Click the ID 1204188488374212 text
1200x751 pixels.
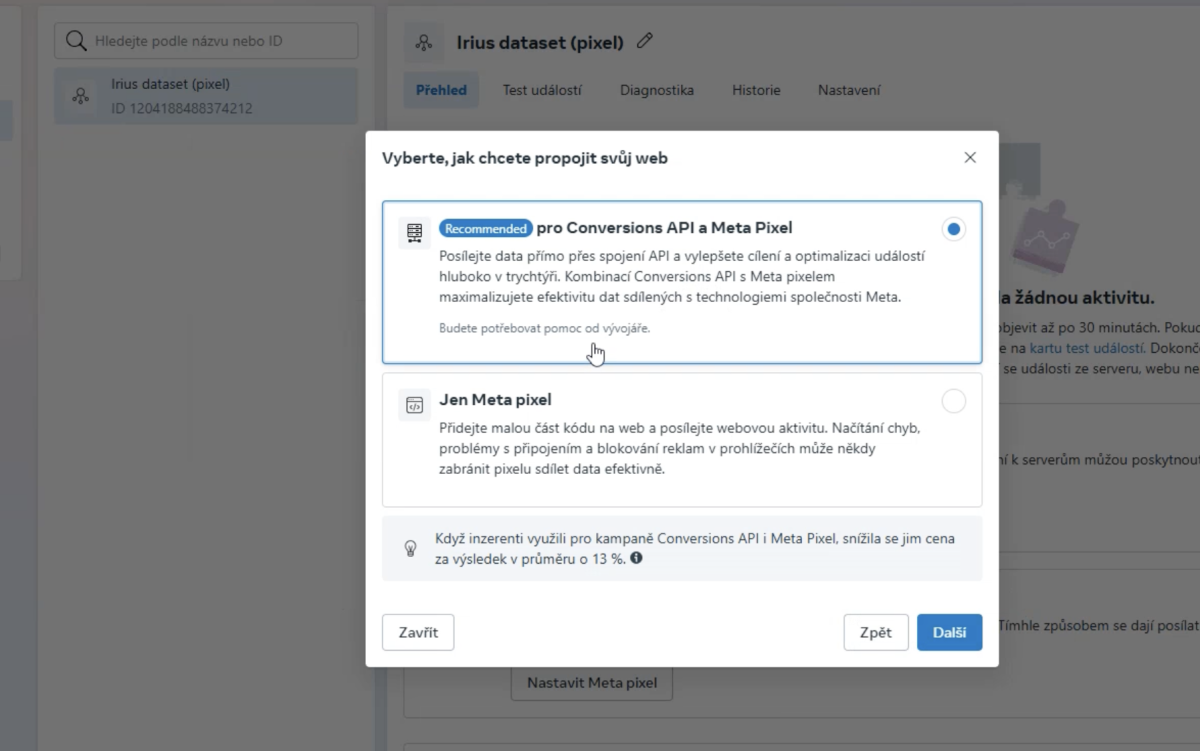(182, 108)
